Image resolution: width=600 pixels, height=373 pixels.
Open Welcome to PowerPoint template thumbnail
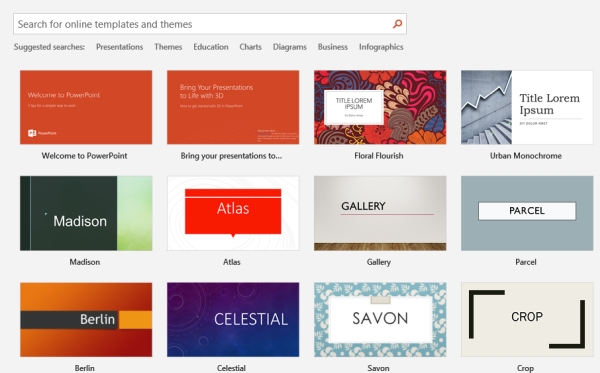[86, 107]
